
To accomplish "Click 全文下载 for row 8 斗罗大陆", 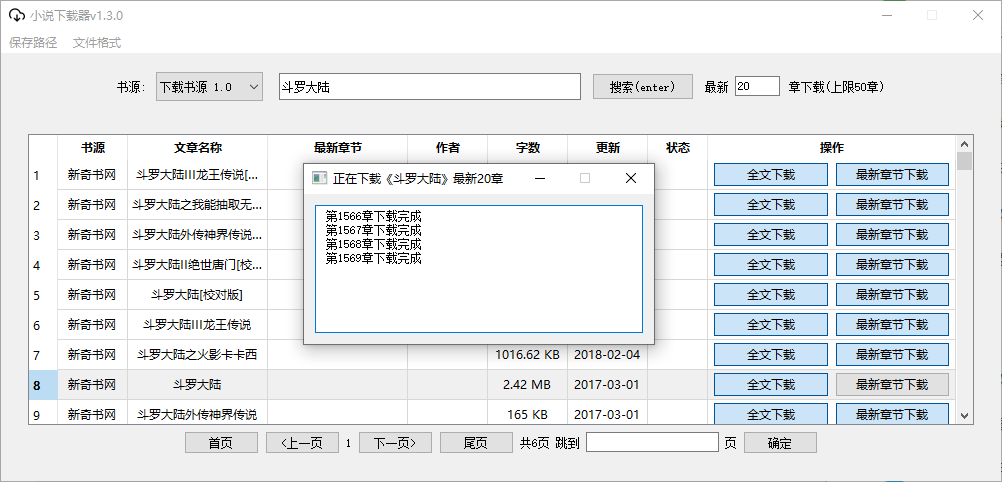I will click(770, 385).
